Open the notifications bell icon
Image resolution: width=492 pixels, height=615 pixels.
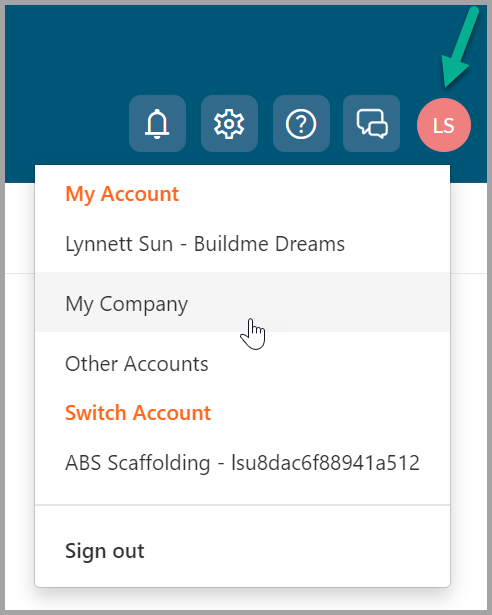point(157,124)
